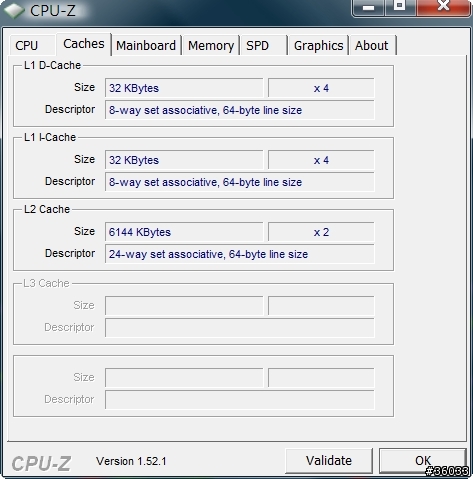Maximize the CPU-Z window
The width and height of the screenshot is (473, 479).
tap(400, 7)
